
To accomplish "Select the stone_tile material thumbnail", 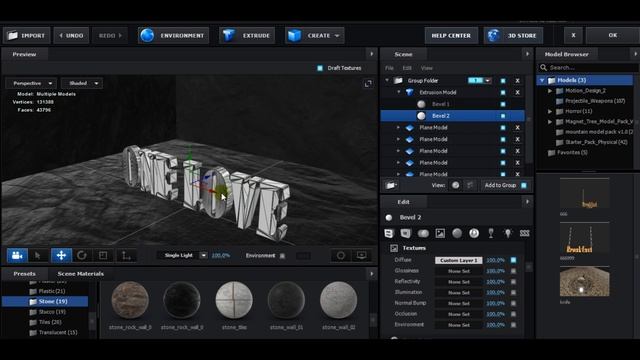I will [x=234, y=300].
